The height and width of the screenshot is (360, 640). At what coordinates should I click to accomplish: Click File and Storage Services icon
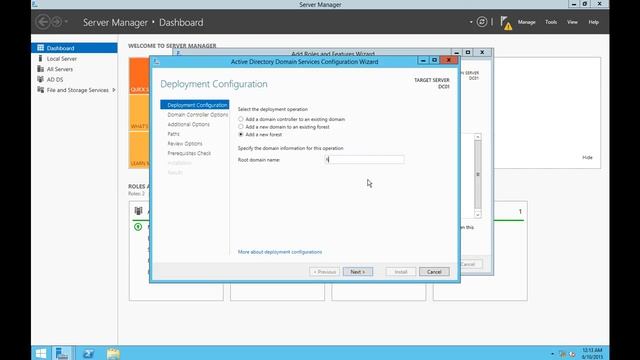click(x=40, y=90)
